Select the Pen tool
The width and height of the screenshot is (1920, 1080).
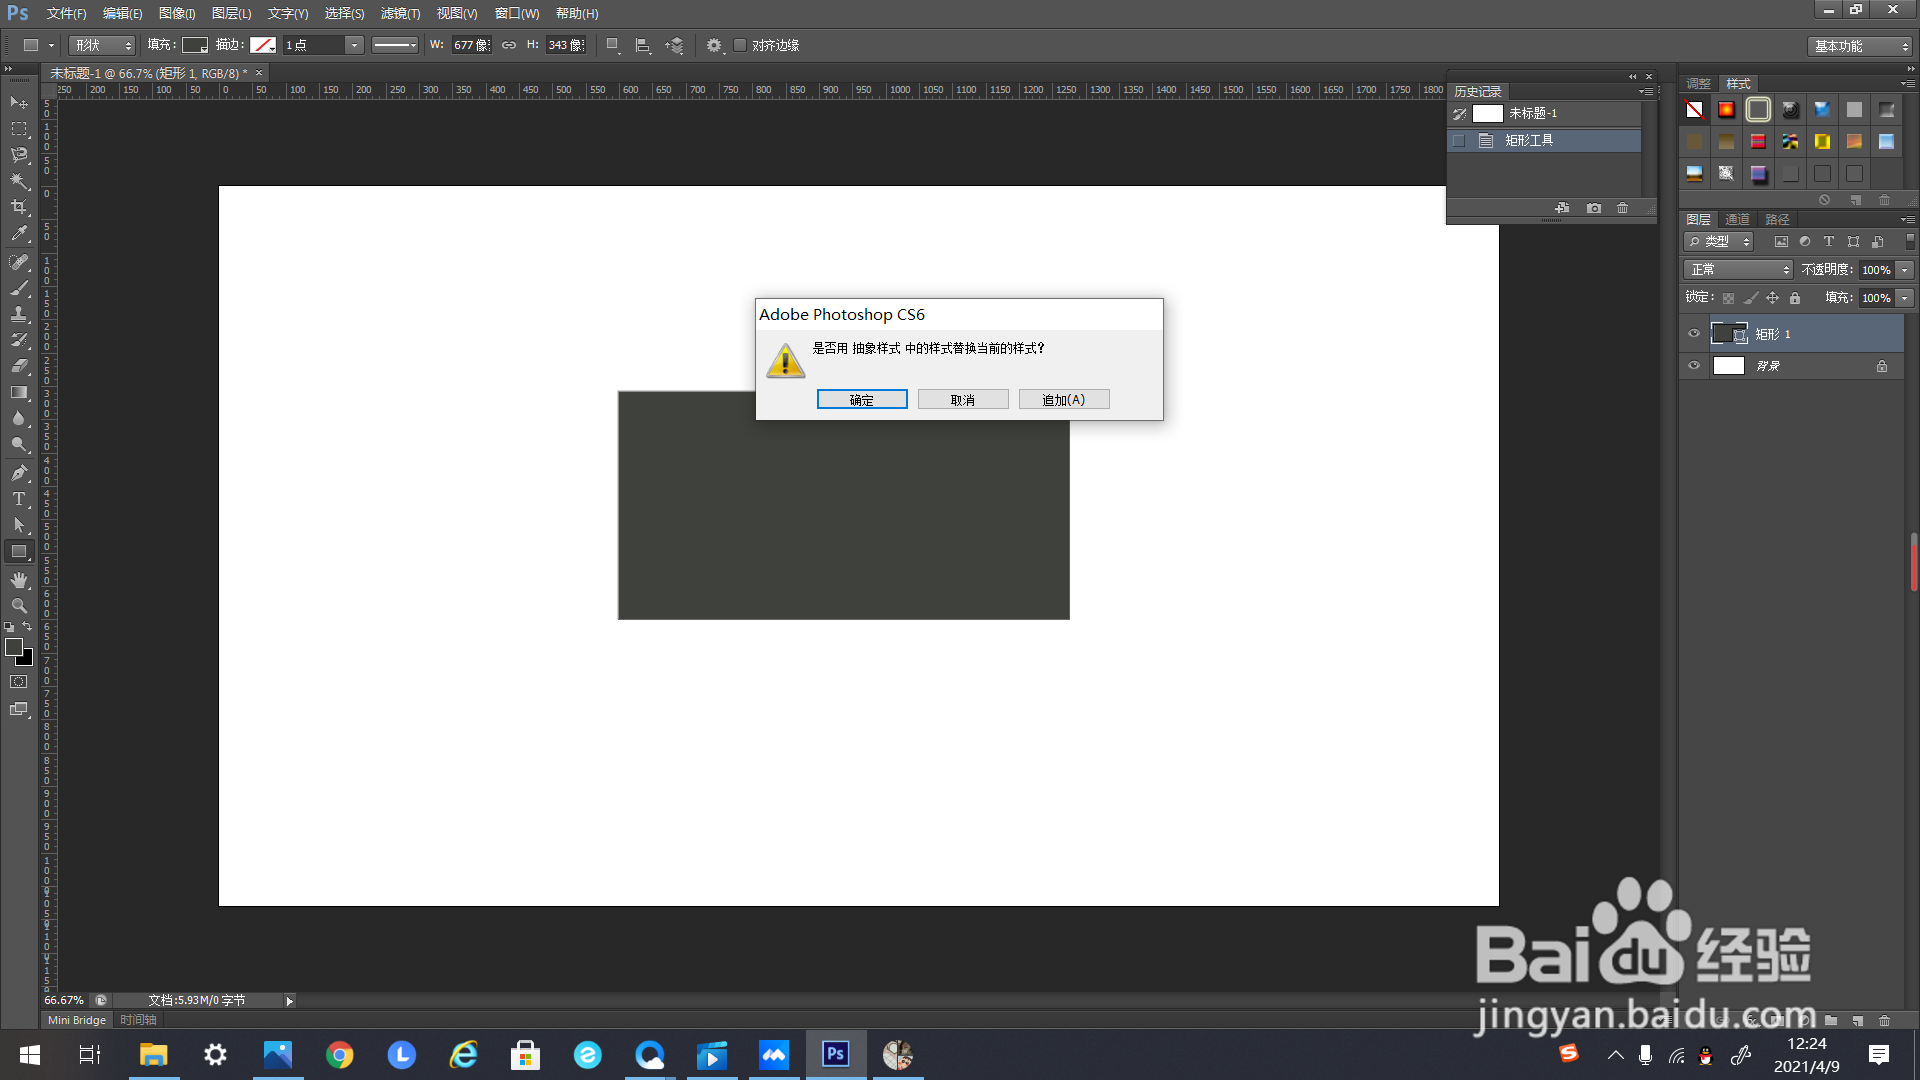coord(19,473)
